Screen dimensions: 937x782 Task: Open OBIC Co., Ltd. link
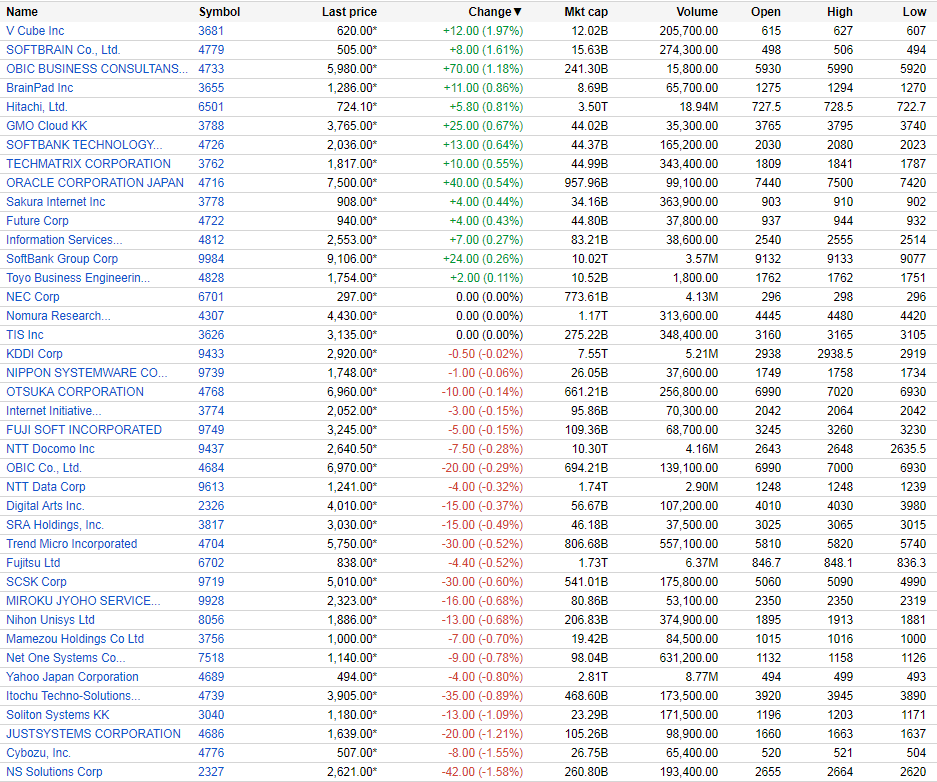pyautogui.click(x=44, y=468)
